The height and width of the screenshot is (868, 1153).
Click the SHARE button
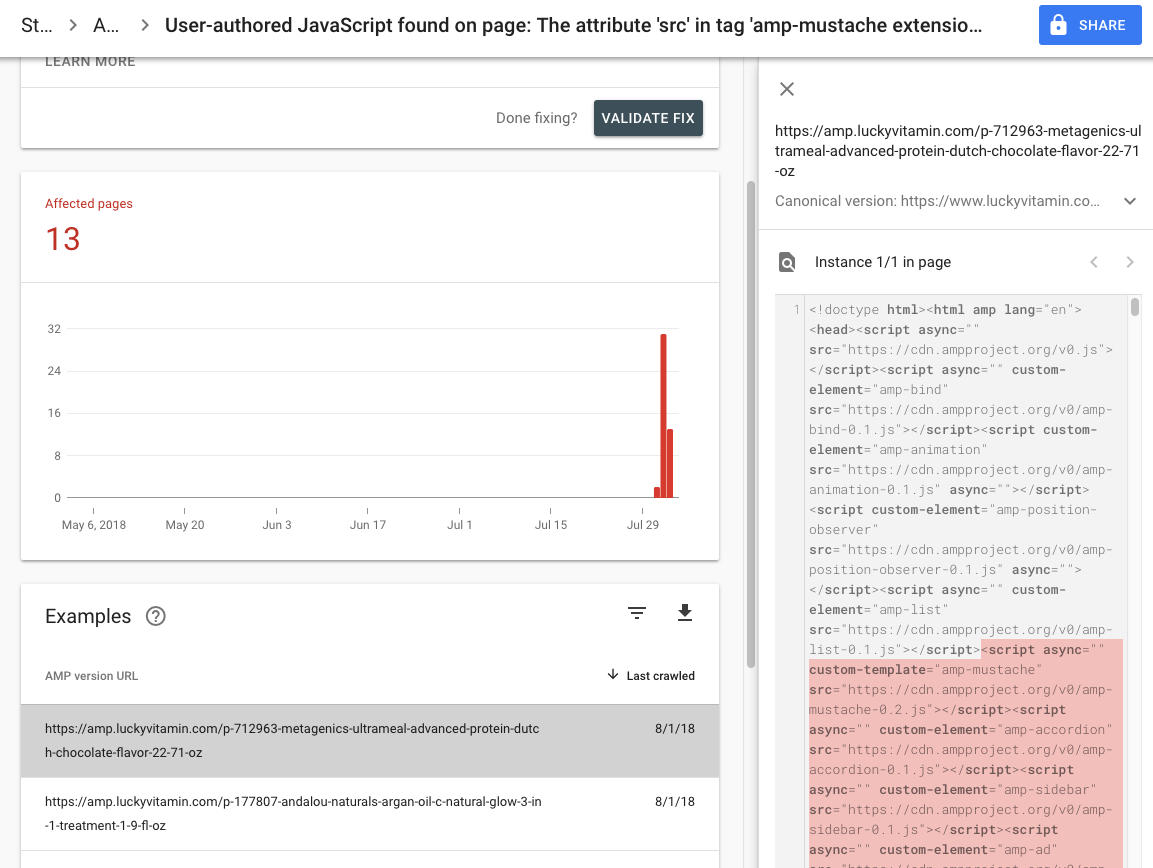click(1089, 25)
